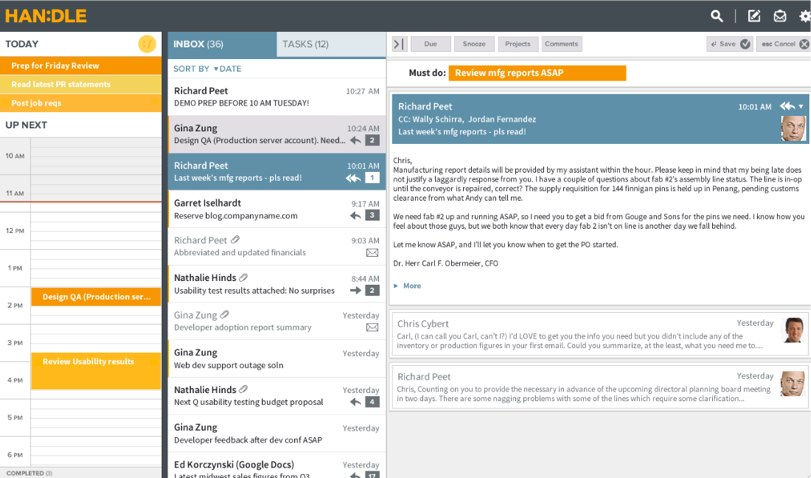Open Richard Peet Demo Prep email

(277, 97)
